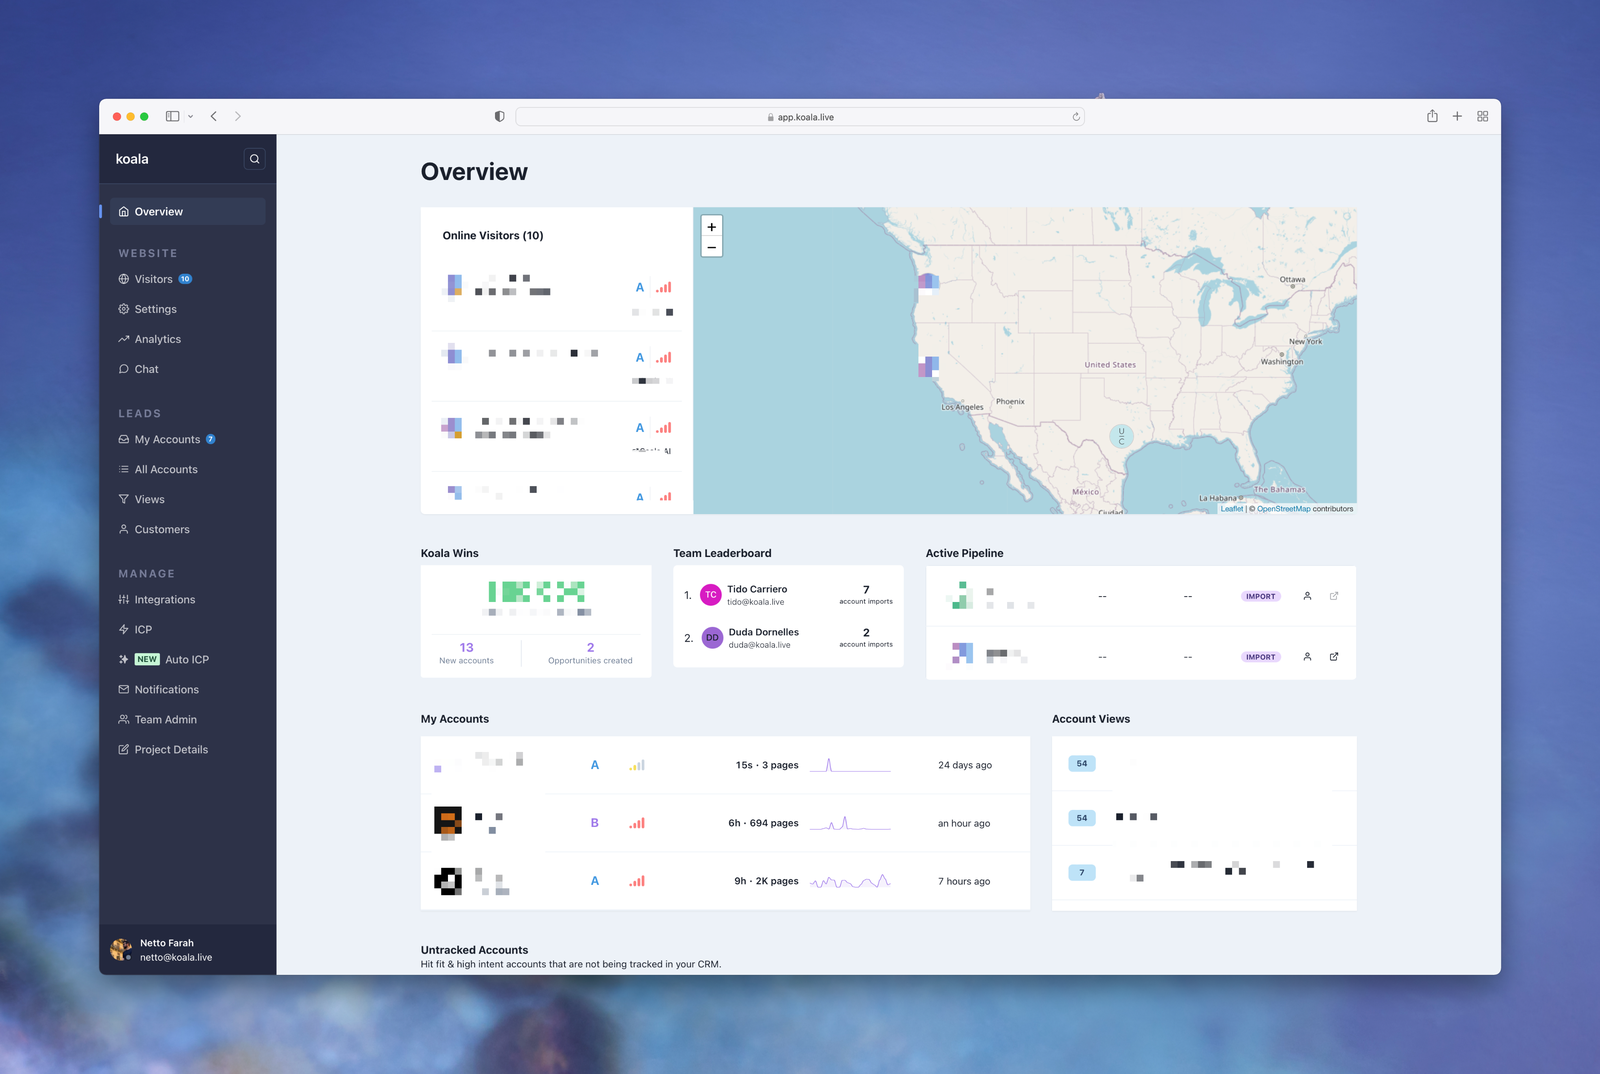This screenshot has width=1600, height=1074.
Task: Open external link icon in second pipeline row
Action: [x=1334, y=657]
